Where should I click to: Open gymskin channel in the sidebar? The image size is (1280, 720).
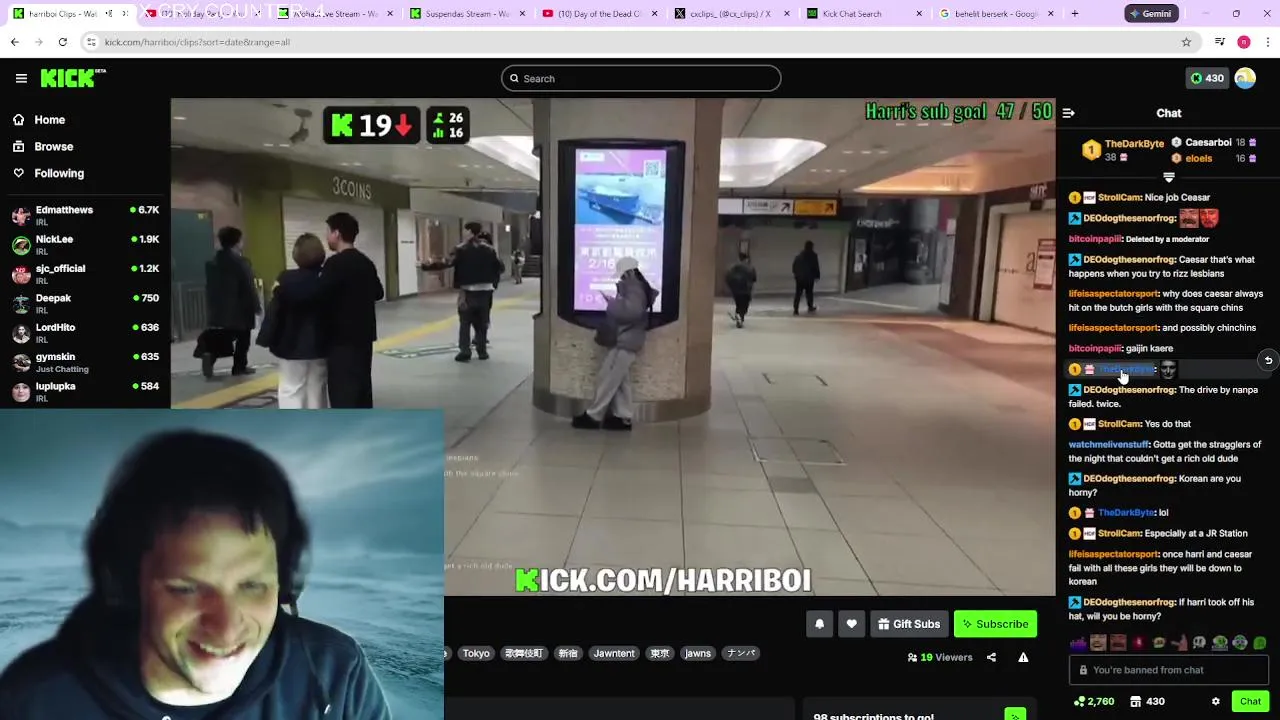pyautogui.click(x=85, y=361)
